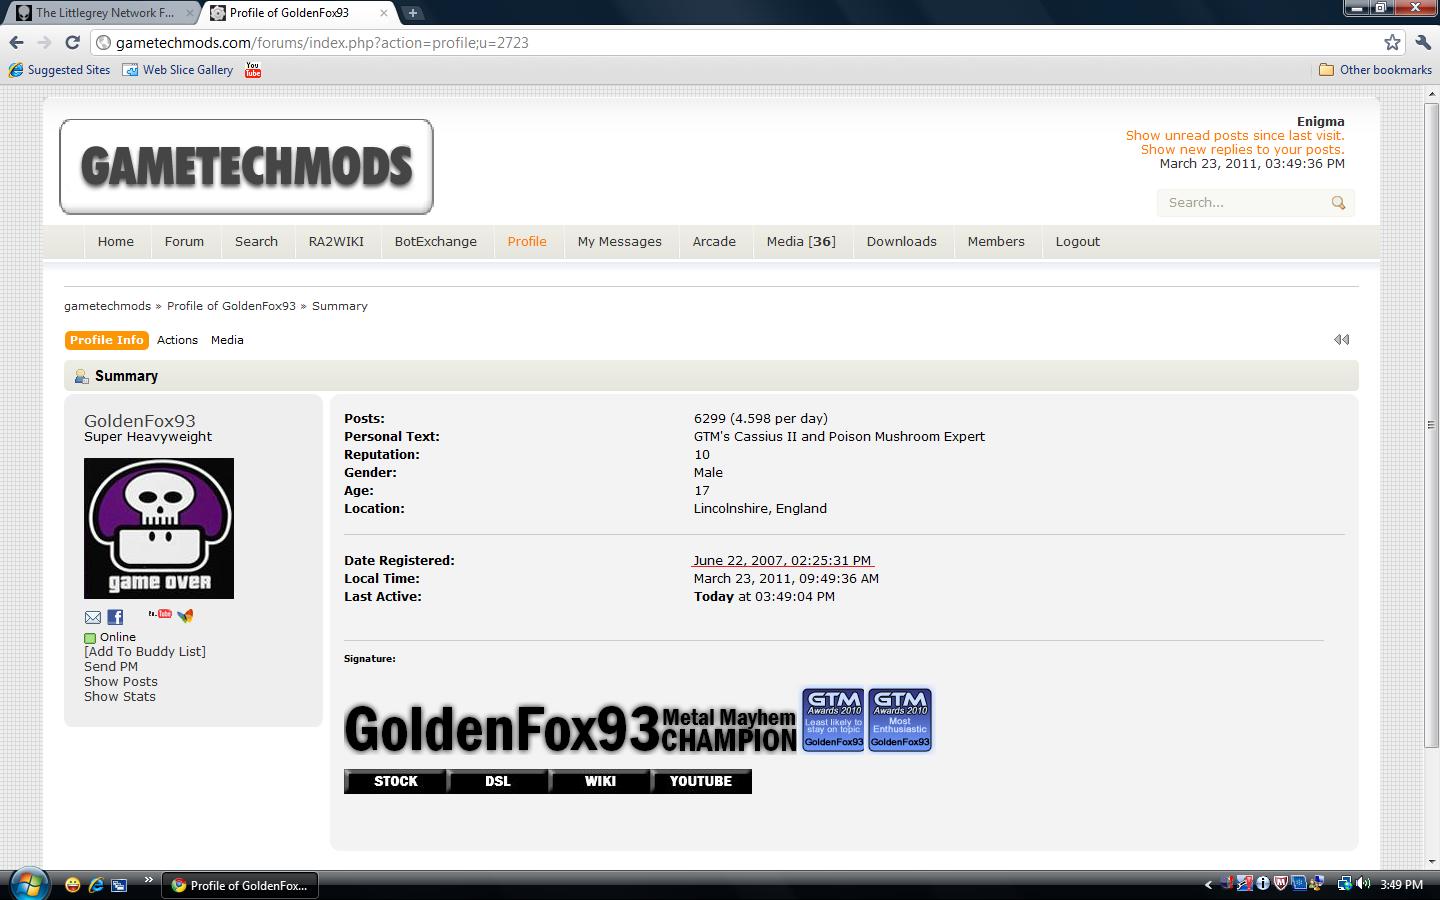
Task: Click the GAMETECHMODS logo banner
Action: [x=246, y=167]
